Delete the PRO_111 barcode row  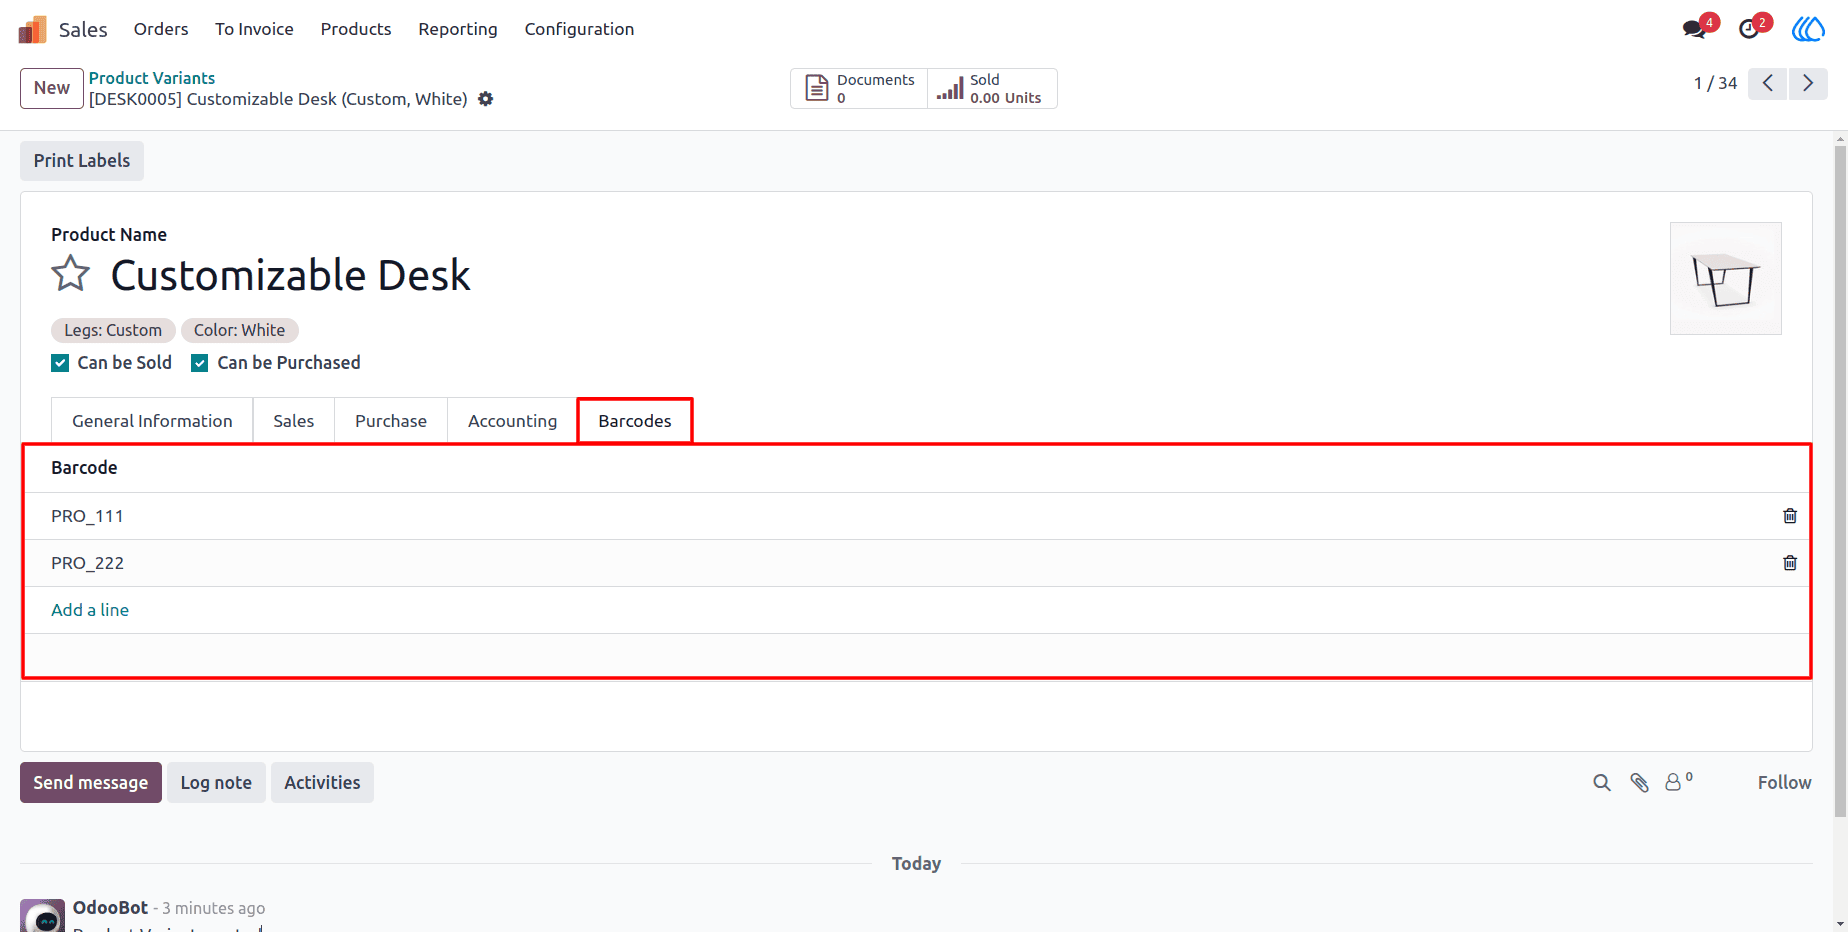[x=1790, y=516]
